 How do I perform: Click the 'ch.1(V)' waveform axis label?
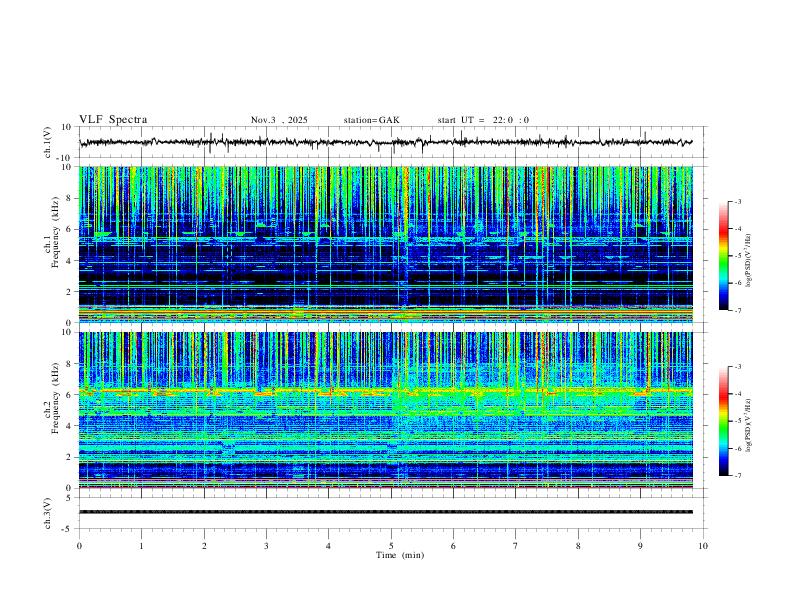[49, 142]
